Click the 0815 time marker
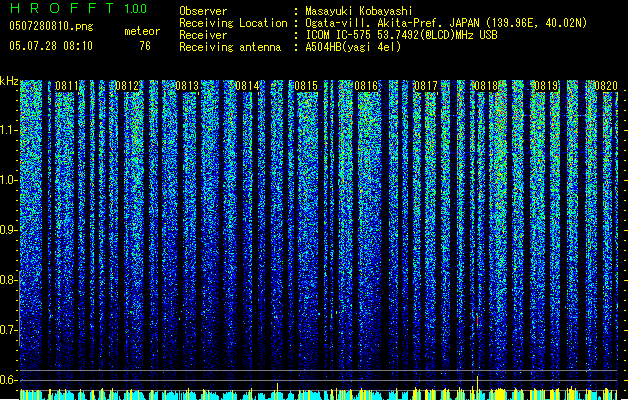Screen dimensions: 629x400 tap(306, 86)
